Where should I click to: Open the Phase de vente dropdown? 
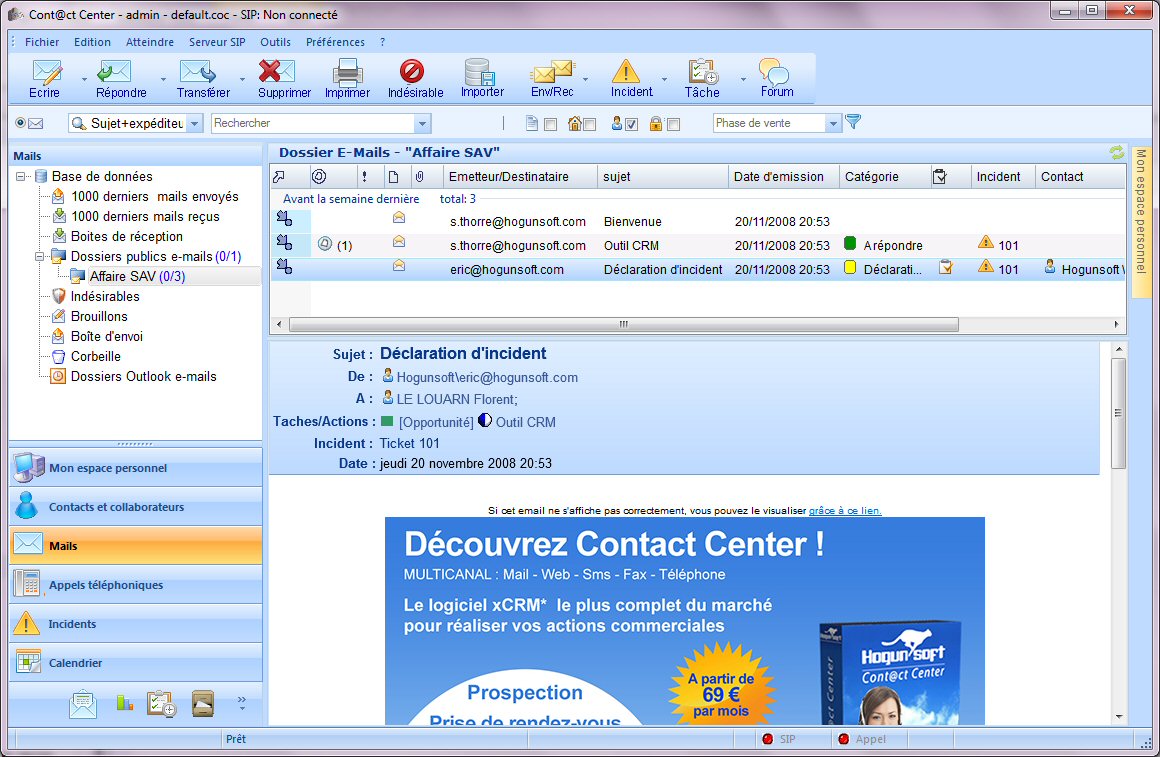click(x=833, y=123)
